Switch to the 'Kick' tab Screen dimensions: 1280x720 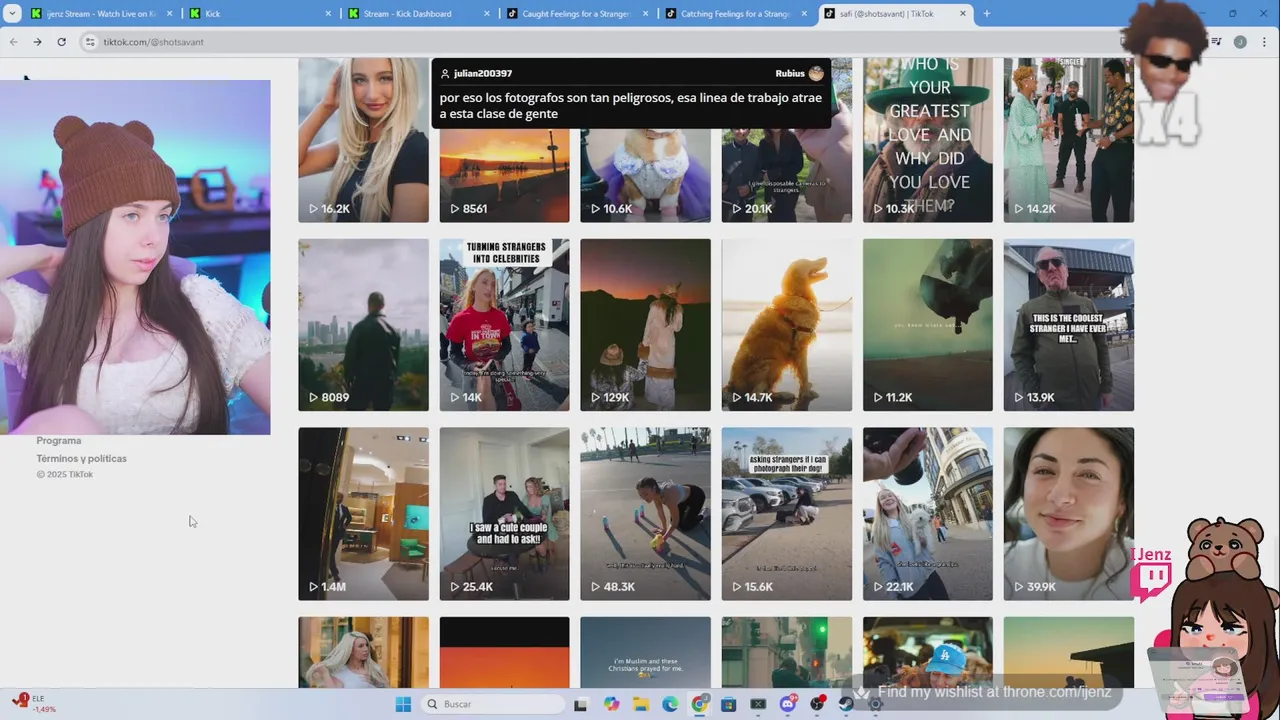click(x=260, y=14)
